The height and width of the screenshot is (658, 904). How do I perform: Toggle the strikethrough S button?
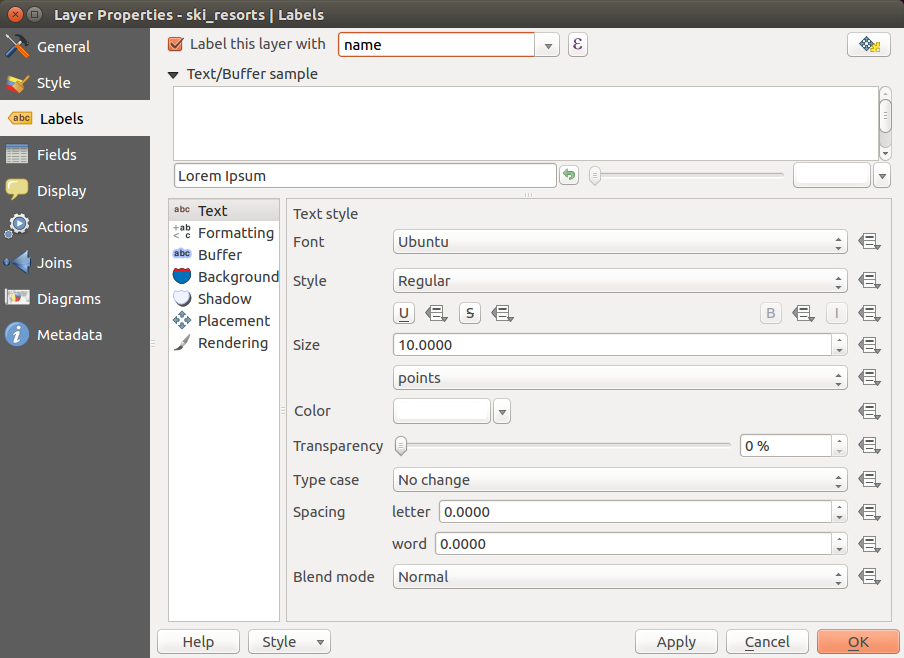(x=470, y=313)
